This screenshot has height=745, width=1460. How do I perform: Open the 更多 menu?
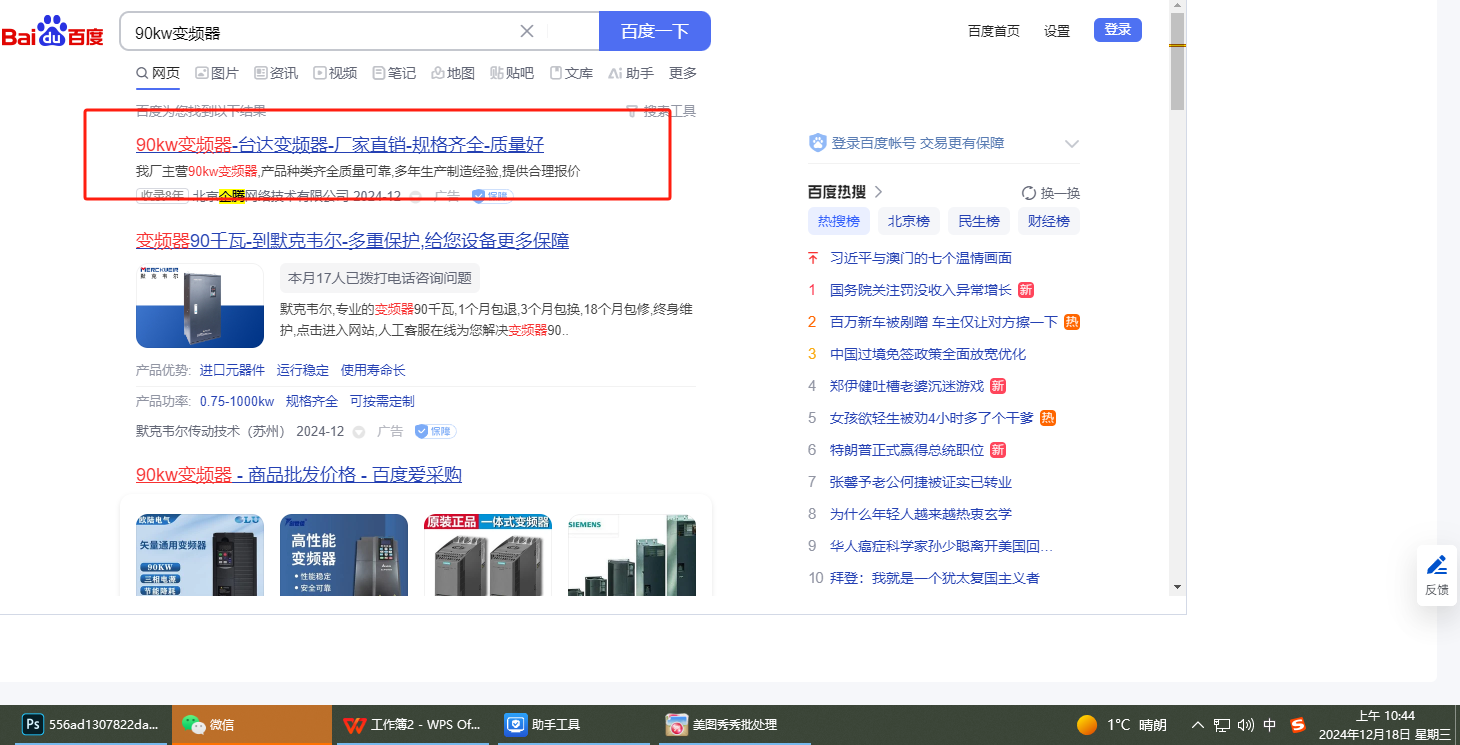click(x=683, y=73)
